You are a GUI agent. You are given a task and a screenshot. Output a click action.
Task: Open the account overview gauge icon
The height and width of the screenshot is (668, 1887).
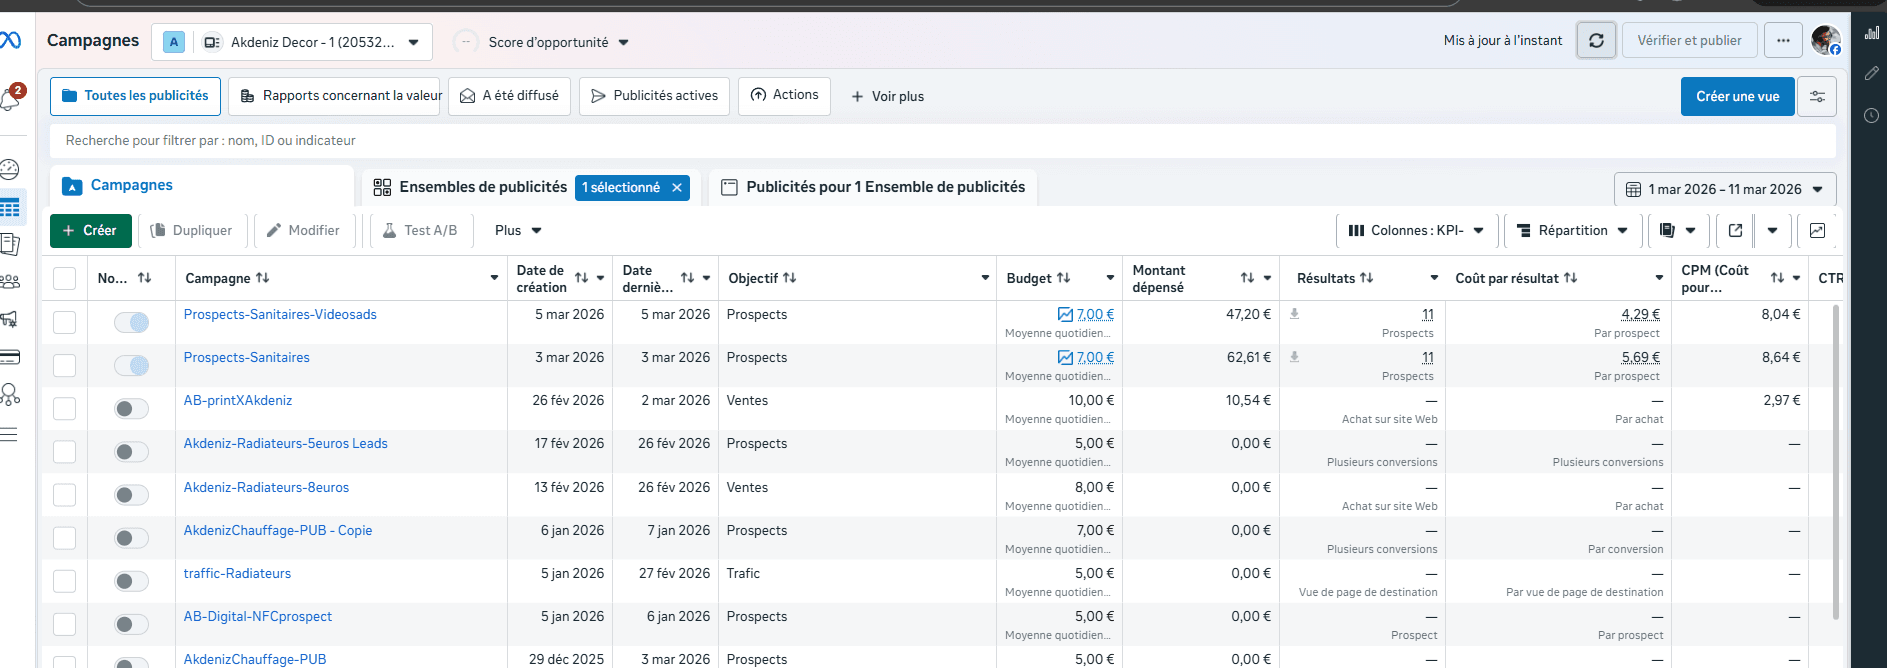coord(10,169)
